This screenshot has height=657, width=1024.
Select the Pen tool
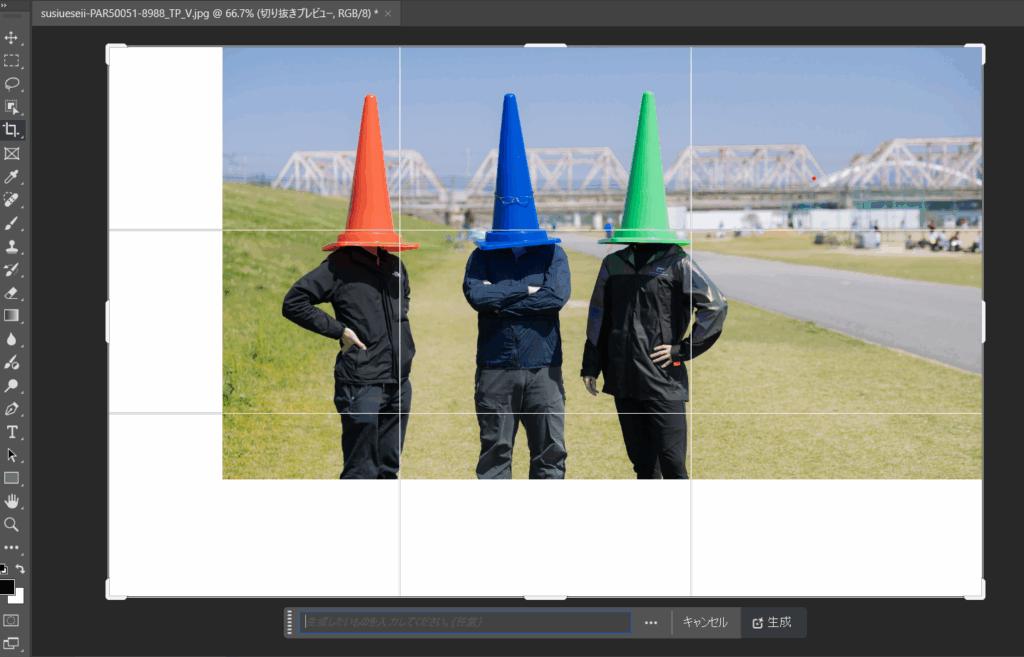pos(12,409)
